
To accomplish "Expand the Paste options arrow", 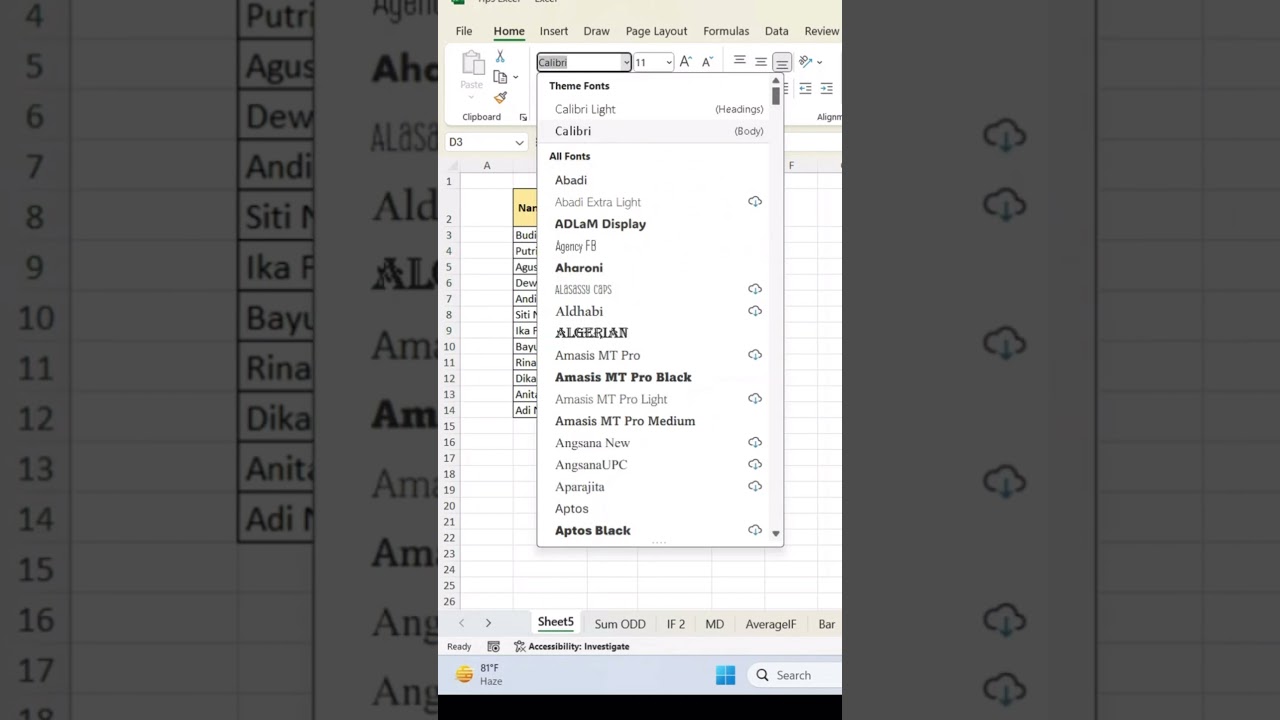I will (x=472, y=98).
